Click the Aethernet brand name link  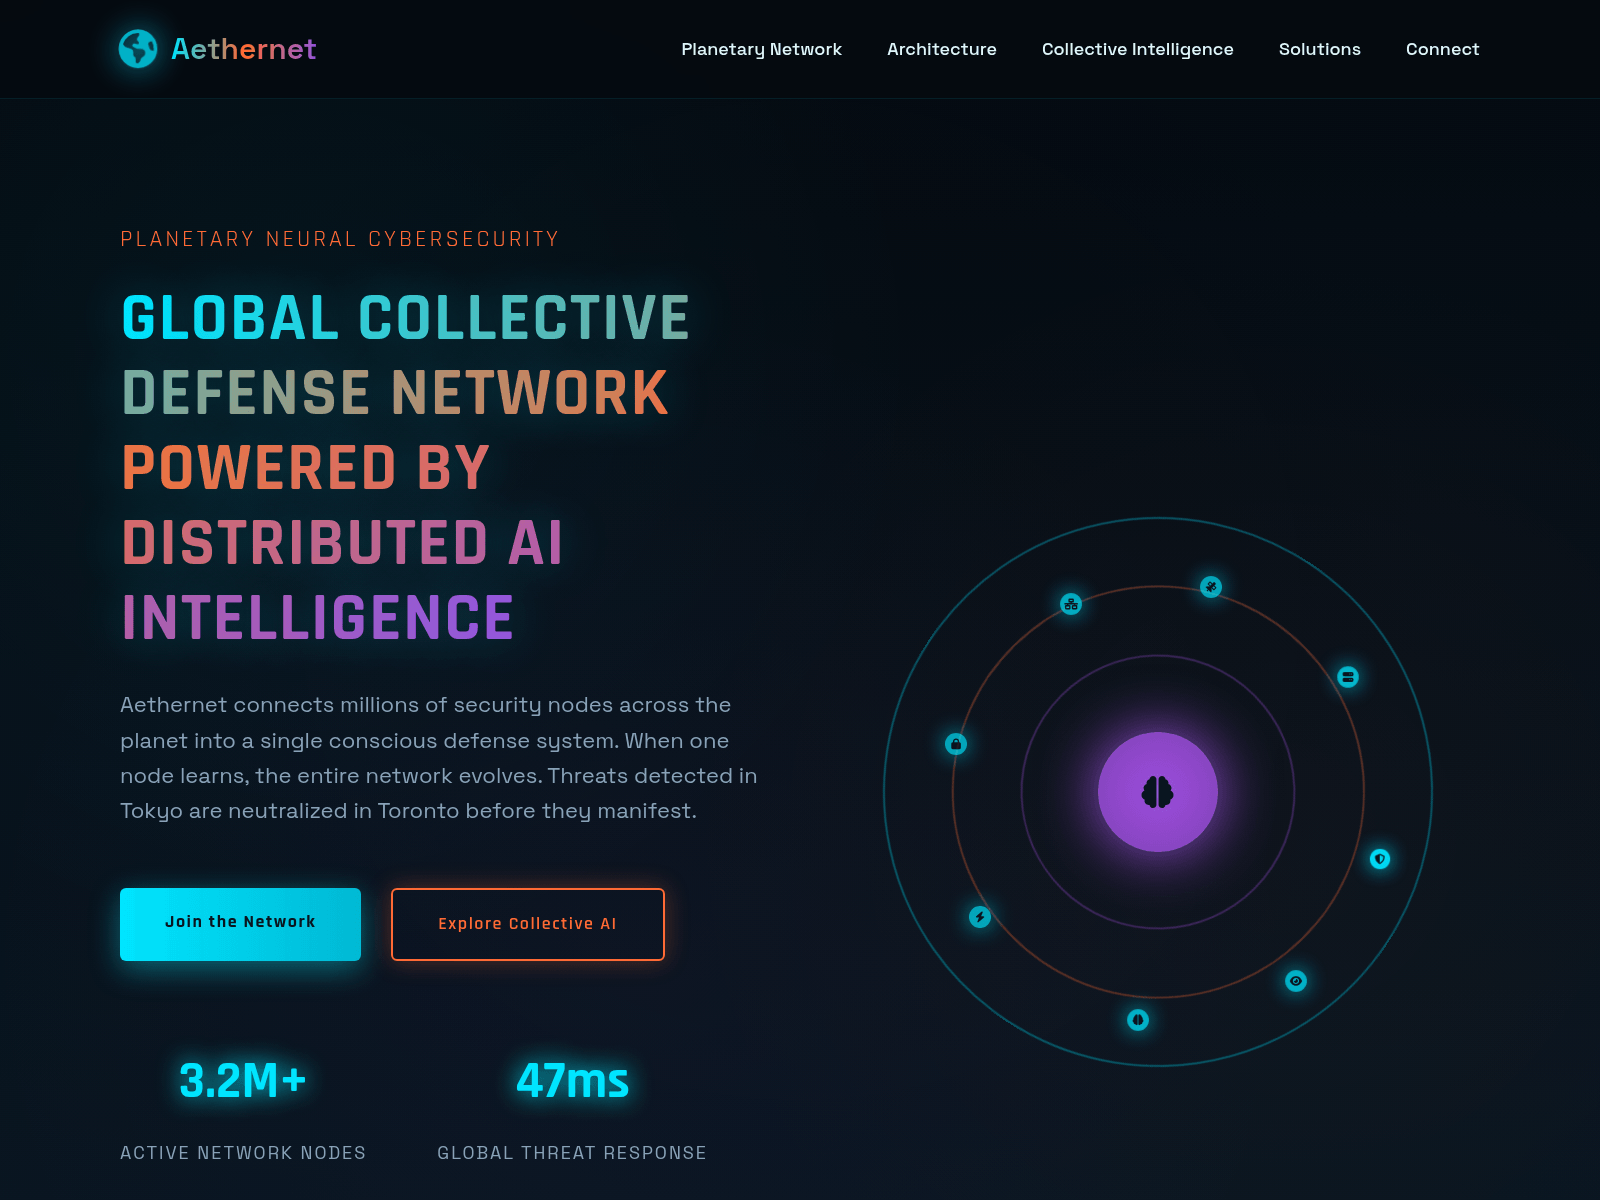[244, 49]
